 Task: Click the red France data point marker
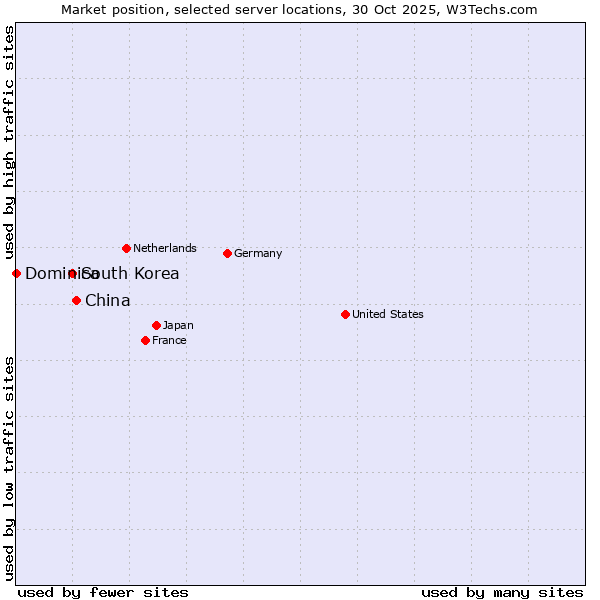point(145,340)
